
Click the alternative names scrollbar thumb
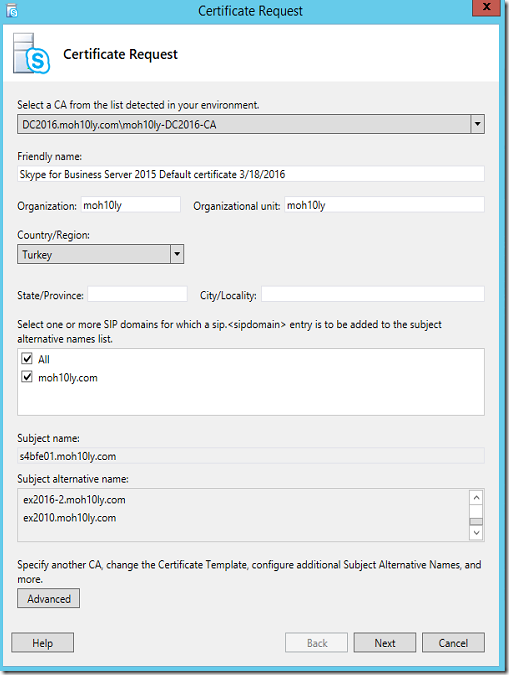(476, 522)
